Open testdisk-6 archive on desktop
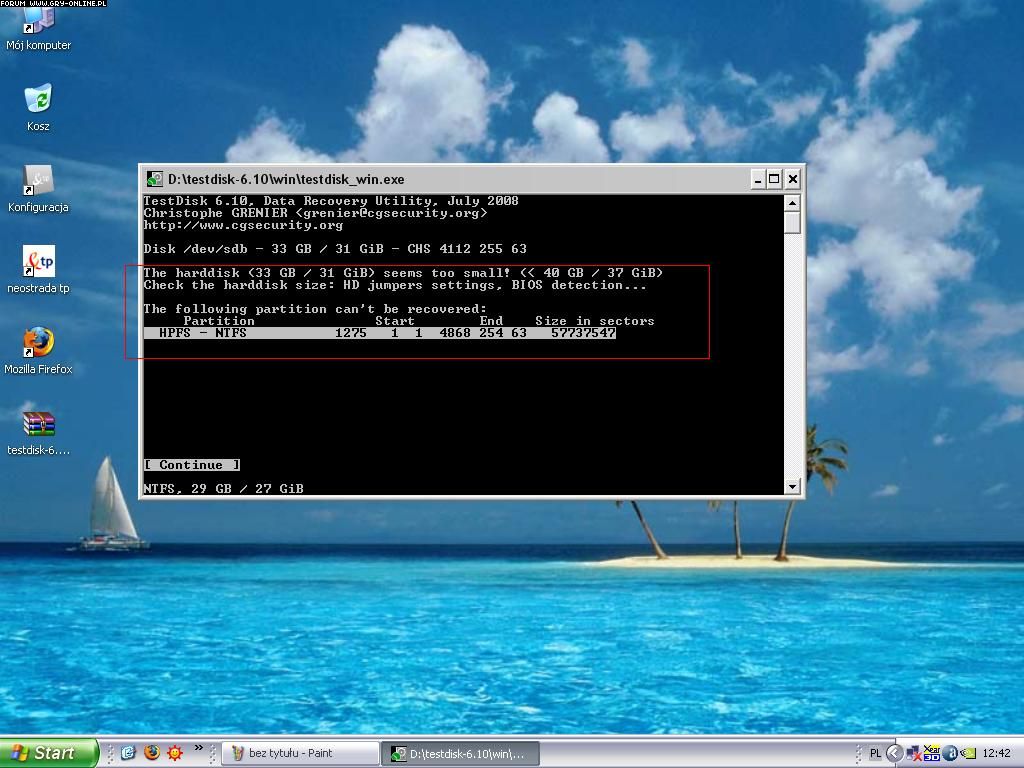Image resolution: width=1024 pixels, height=768 pixels. 38,424
